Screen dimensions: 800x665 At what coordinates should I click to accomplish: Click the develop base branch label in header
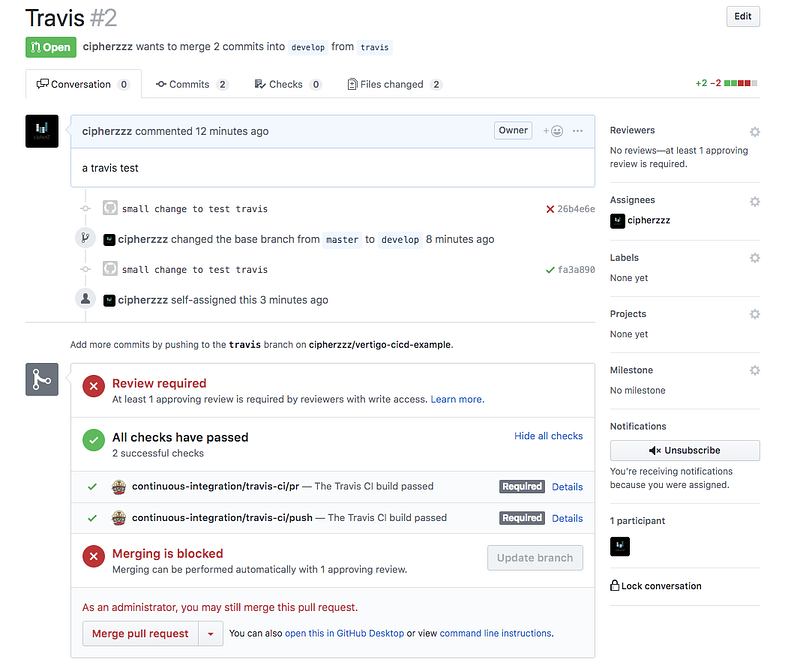pos(308,47)
